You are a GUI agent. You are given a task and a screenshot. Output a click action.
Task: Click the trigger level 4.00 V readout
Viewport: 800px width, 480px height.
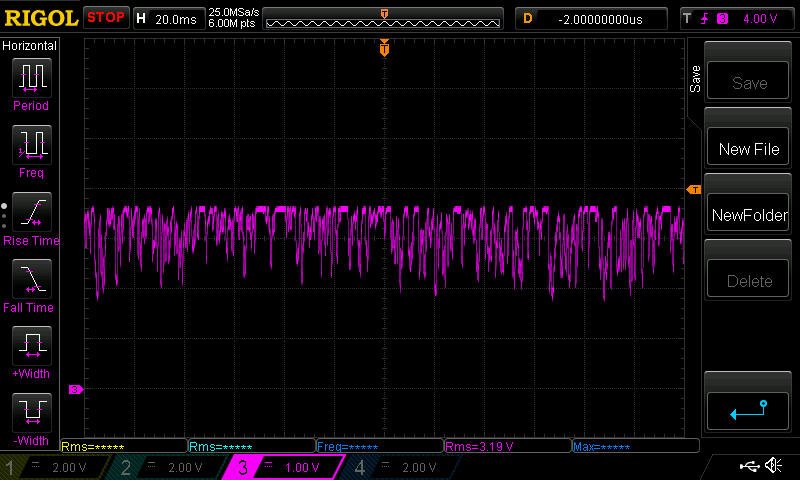760,19
